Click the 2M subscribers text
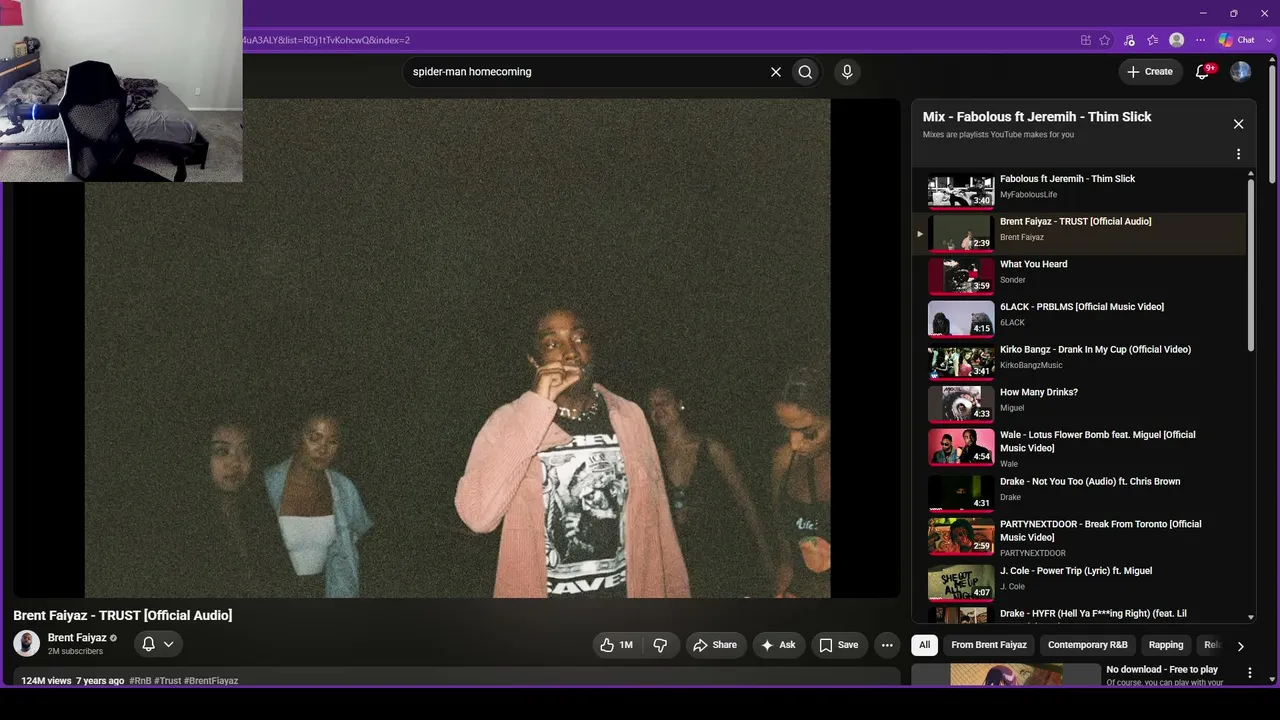 tap(75, 652)
